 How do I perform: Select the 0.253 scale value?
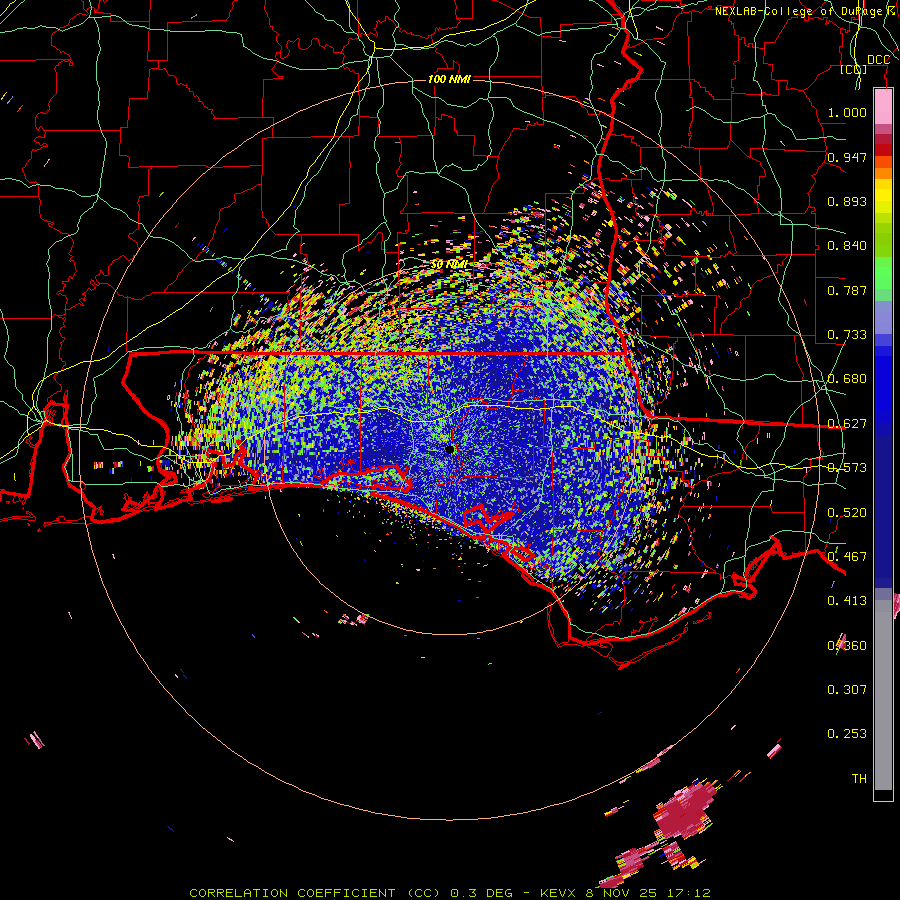pos(847,734)
